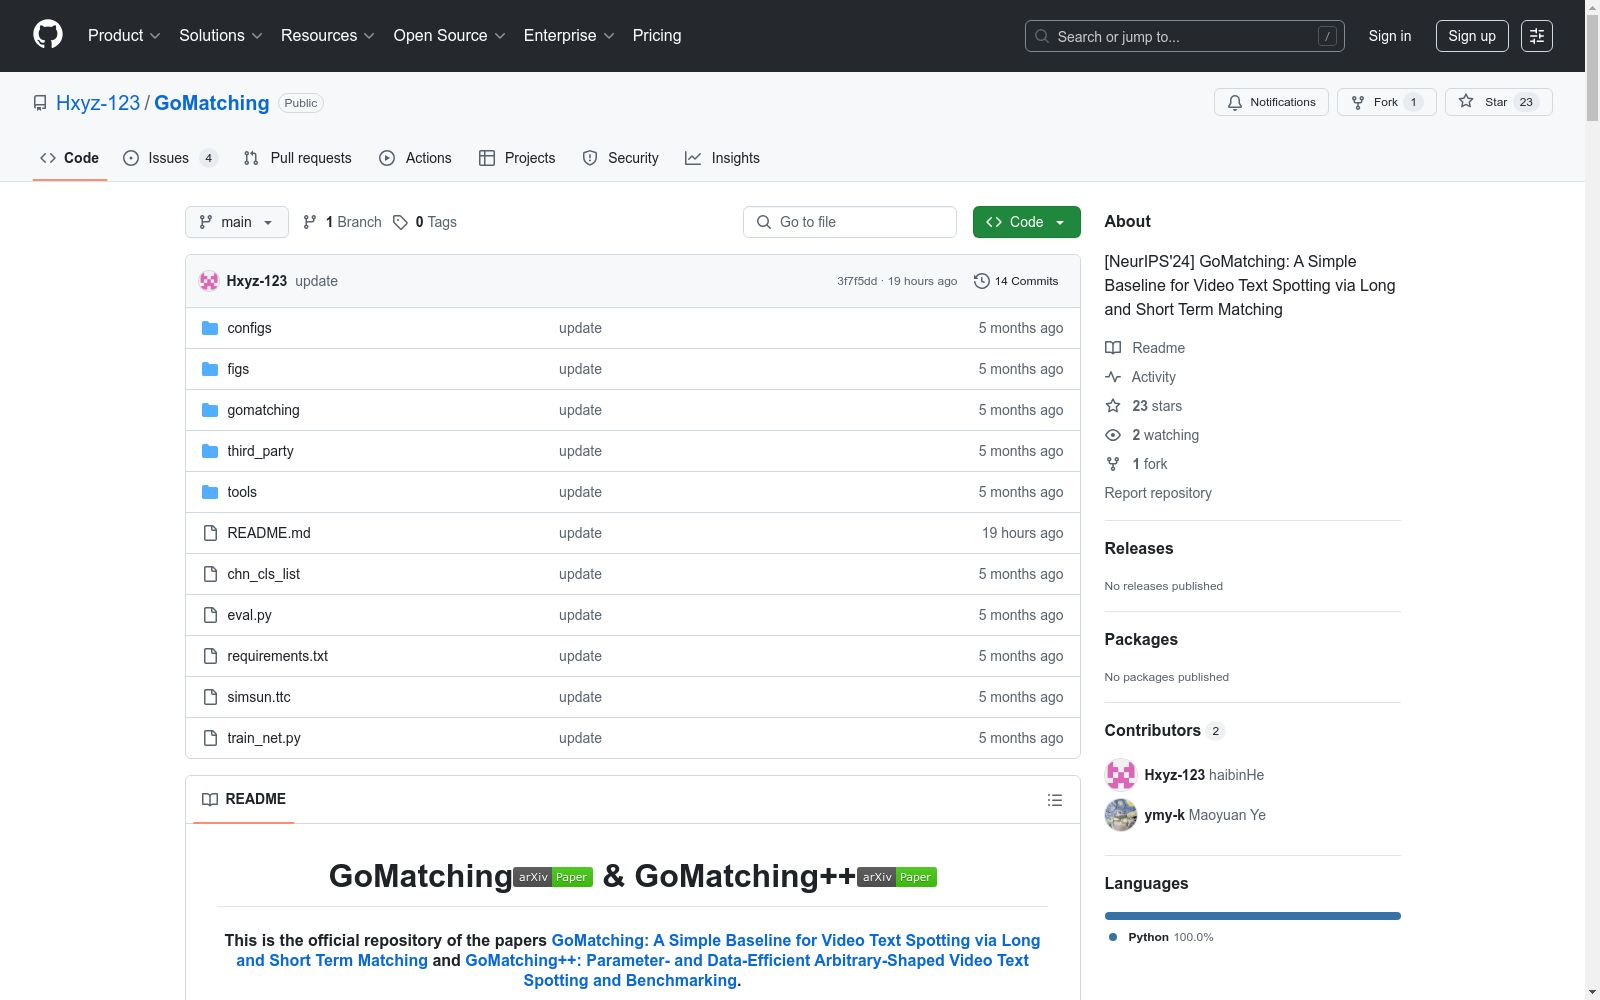Open the Pricing page link
The width and height of the screenshot is (1600, 1000).
[657, 36]
